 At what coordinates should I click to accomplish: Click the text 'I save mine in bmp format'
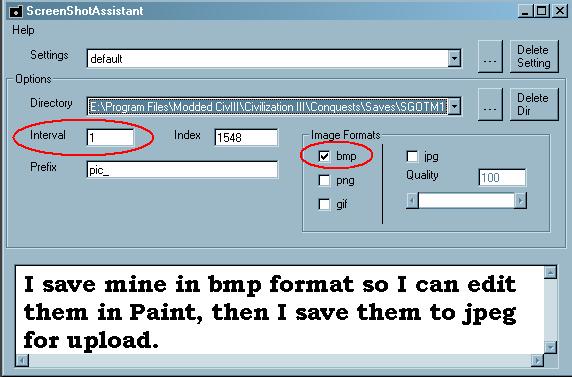188,284
